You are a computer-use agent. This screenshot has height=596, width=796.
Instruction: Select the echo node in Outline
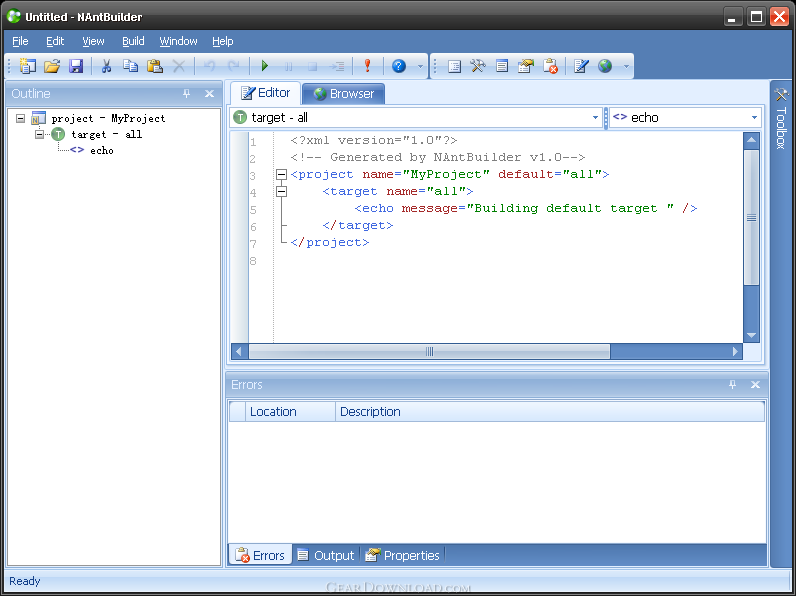(102, 150)
